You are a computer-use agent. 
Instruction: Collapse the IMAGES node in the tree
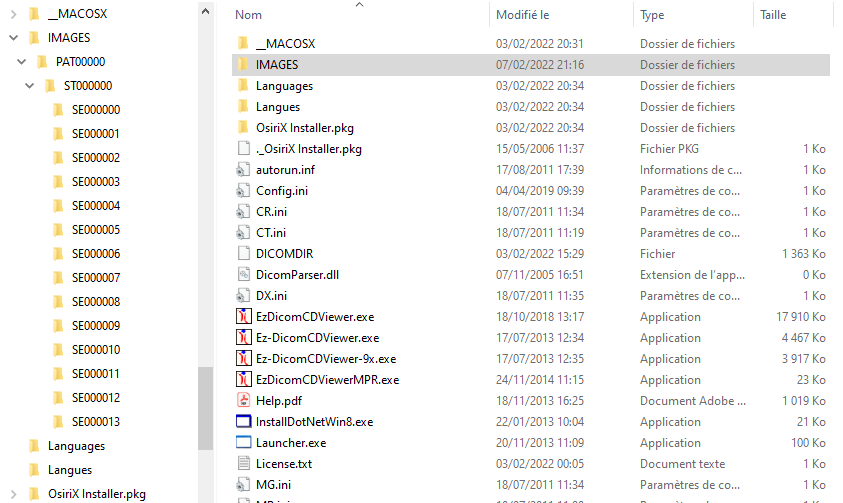coord(14,38)
